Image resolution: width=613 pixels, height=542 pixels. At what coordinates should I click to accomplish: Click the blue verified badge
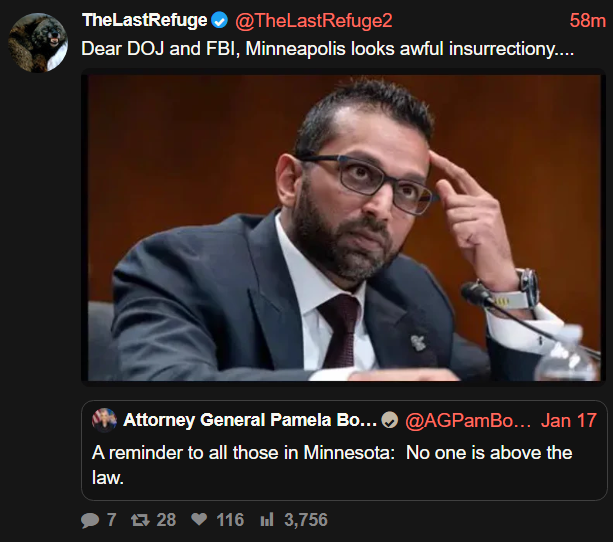point(219,21)
